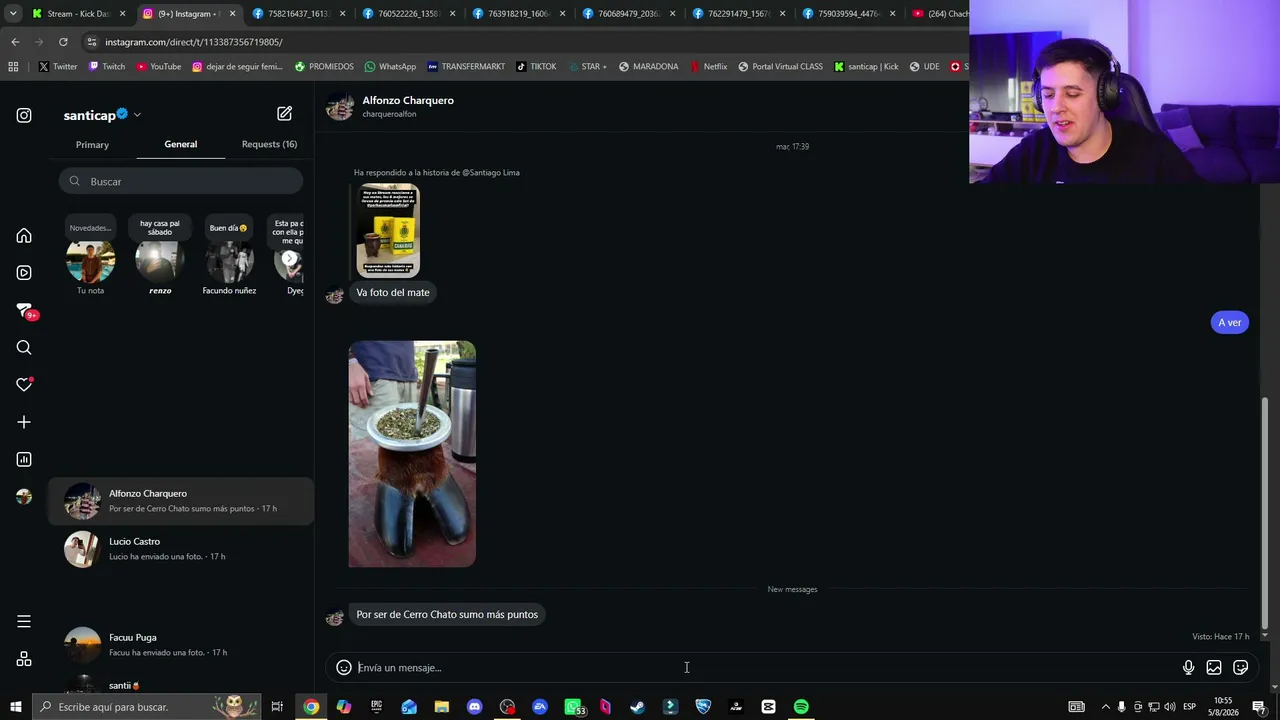Image resolution: width=1280 pixels, height=720 pixels.
Task: Click the add photo icon in composer
Action: tap(1214, 668)
